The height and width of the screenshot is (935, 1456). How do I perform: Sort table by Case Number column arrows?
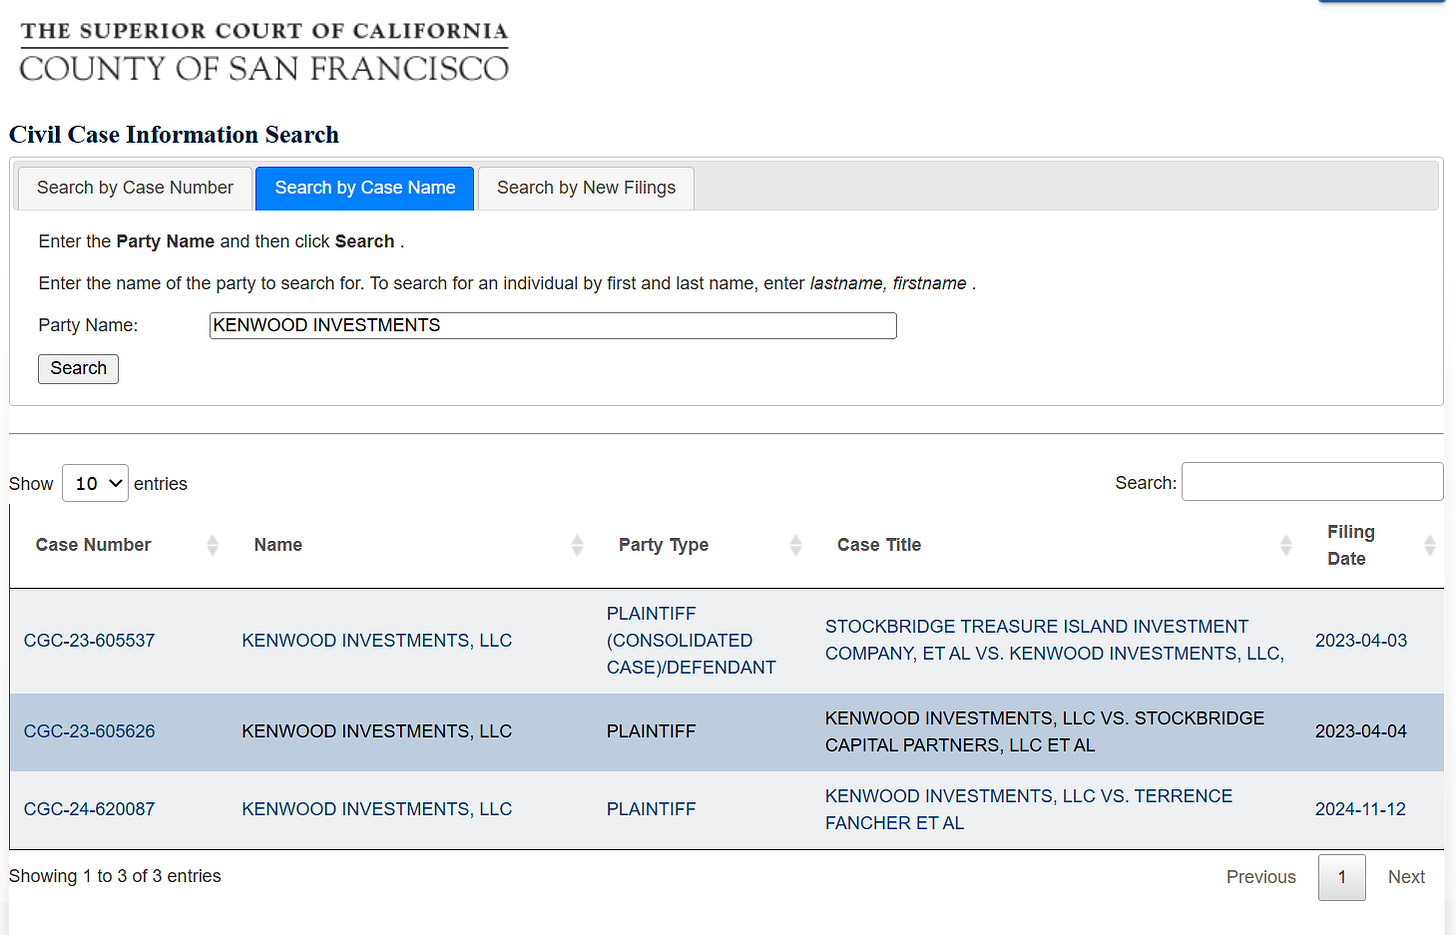tap(212, 545)
